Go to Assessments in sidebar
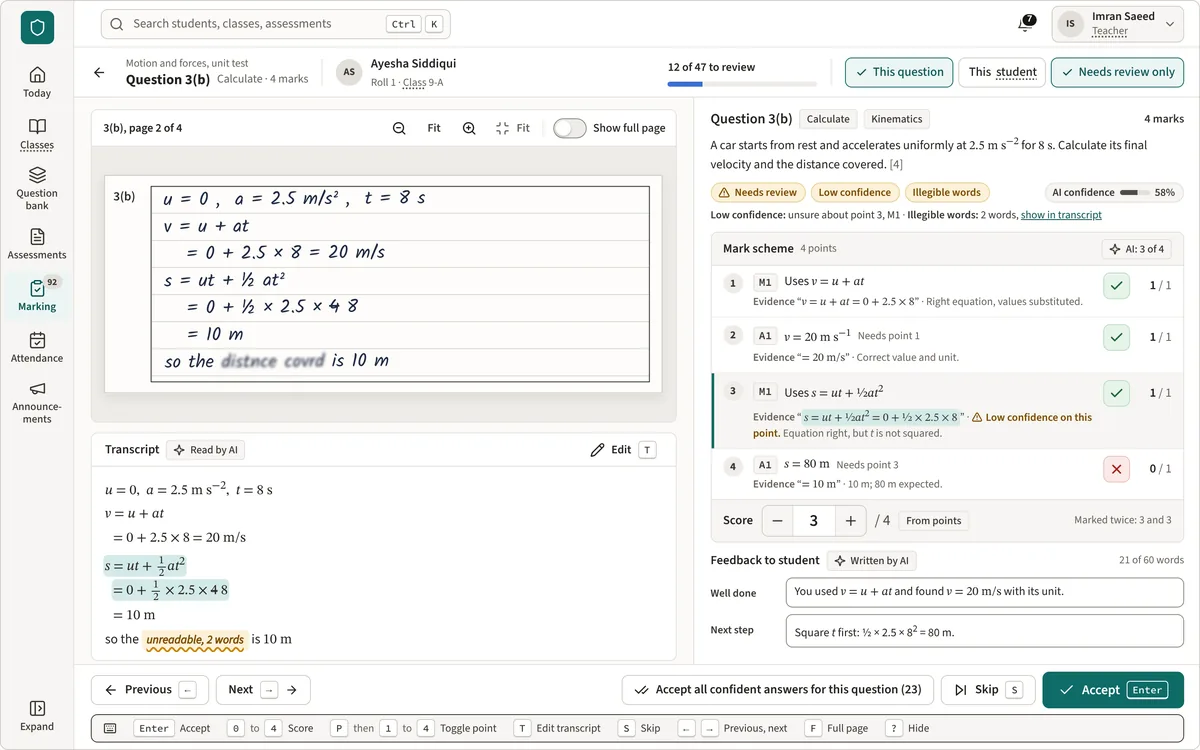The width and height of the screenshot is (1200, 750). 37,244
